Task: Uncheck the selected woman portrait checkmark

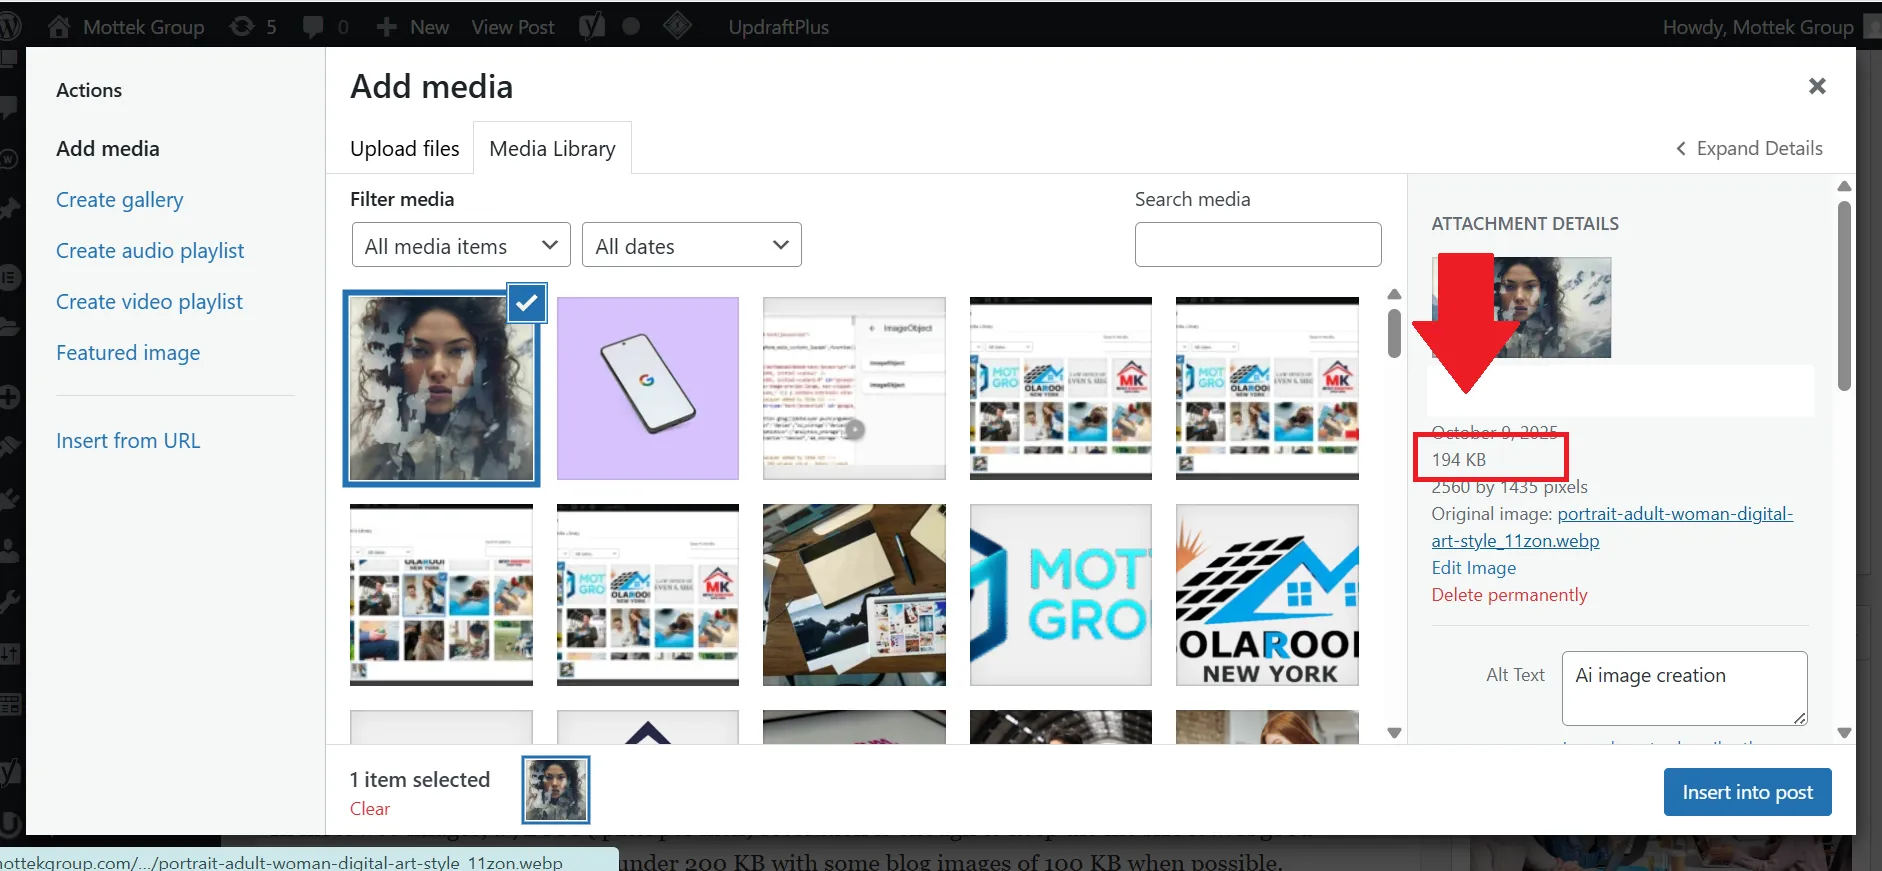Action: [x=527, y=303]
